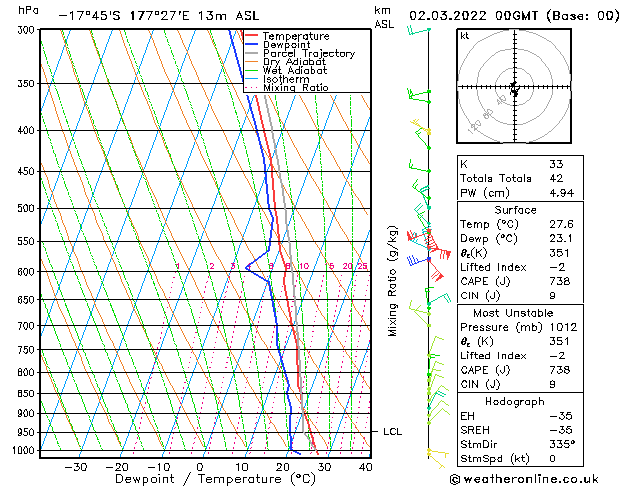Click the '0' temperature axis tick

[200, 467]
